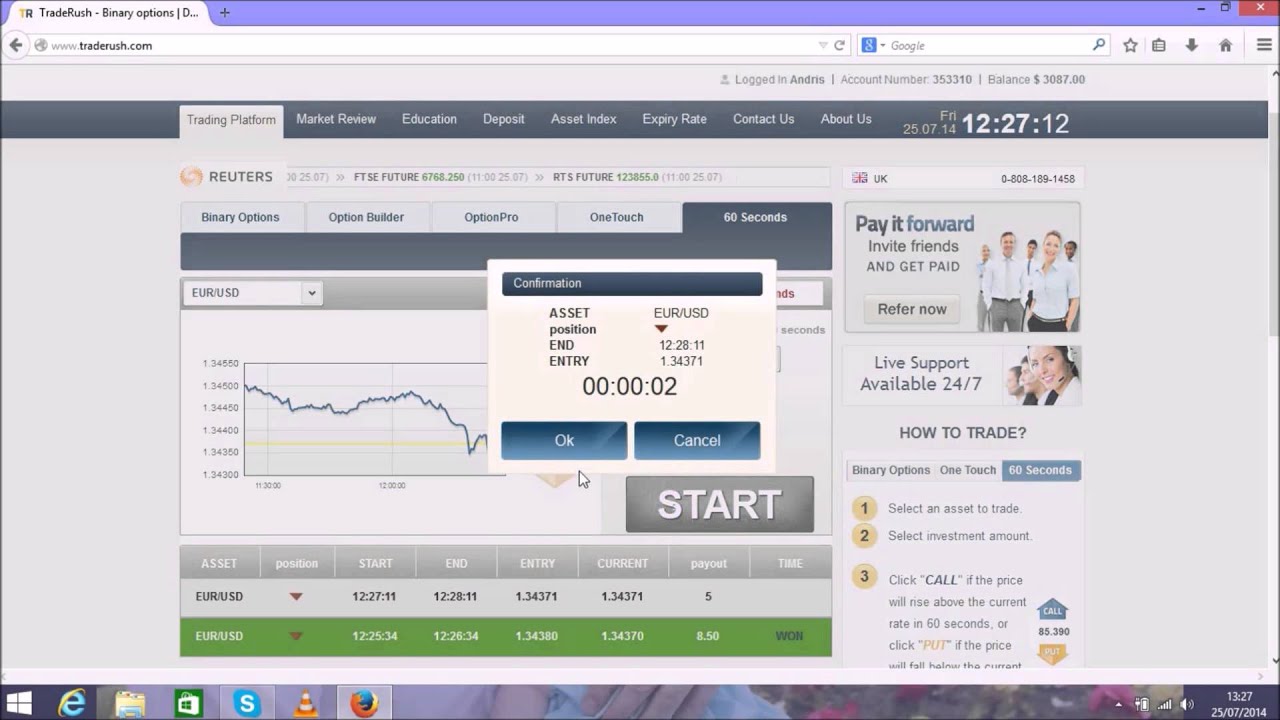
Task: Click the Reuters logo
Action: [x=227, y=177]
